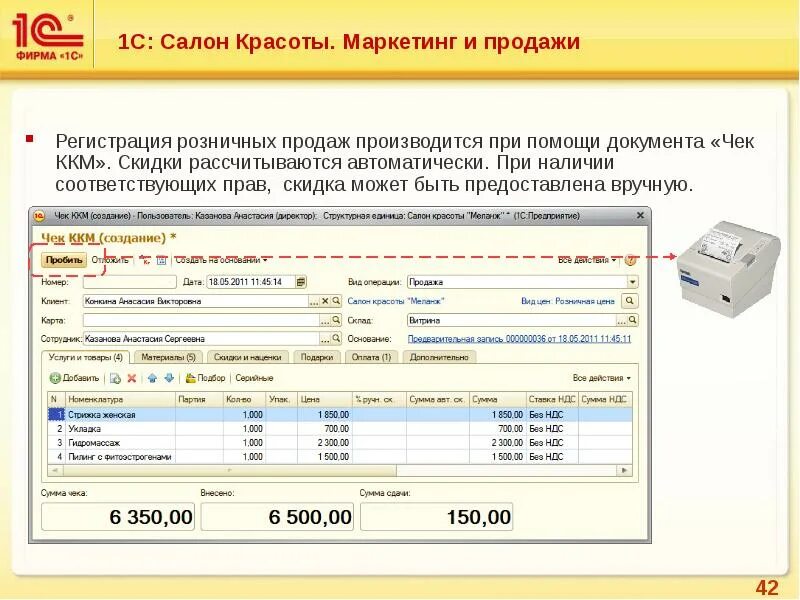Click table horizontal scrollbar right arrow
This screenshot has width=800, height=600.
[x=625, y=470]
